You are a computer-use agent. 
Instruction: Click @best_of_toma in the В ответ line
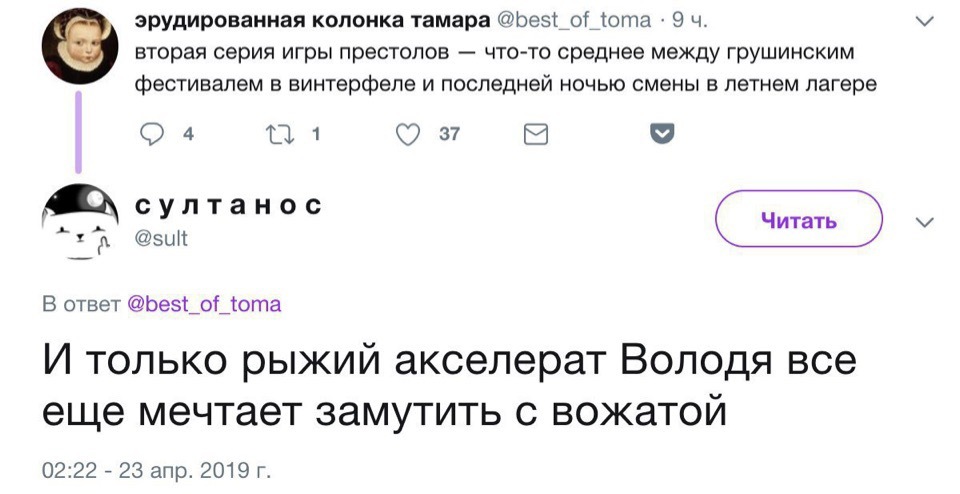[205, 304]
